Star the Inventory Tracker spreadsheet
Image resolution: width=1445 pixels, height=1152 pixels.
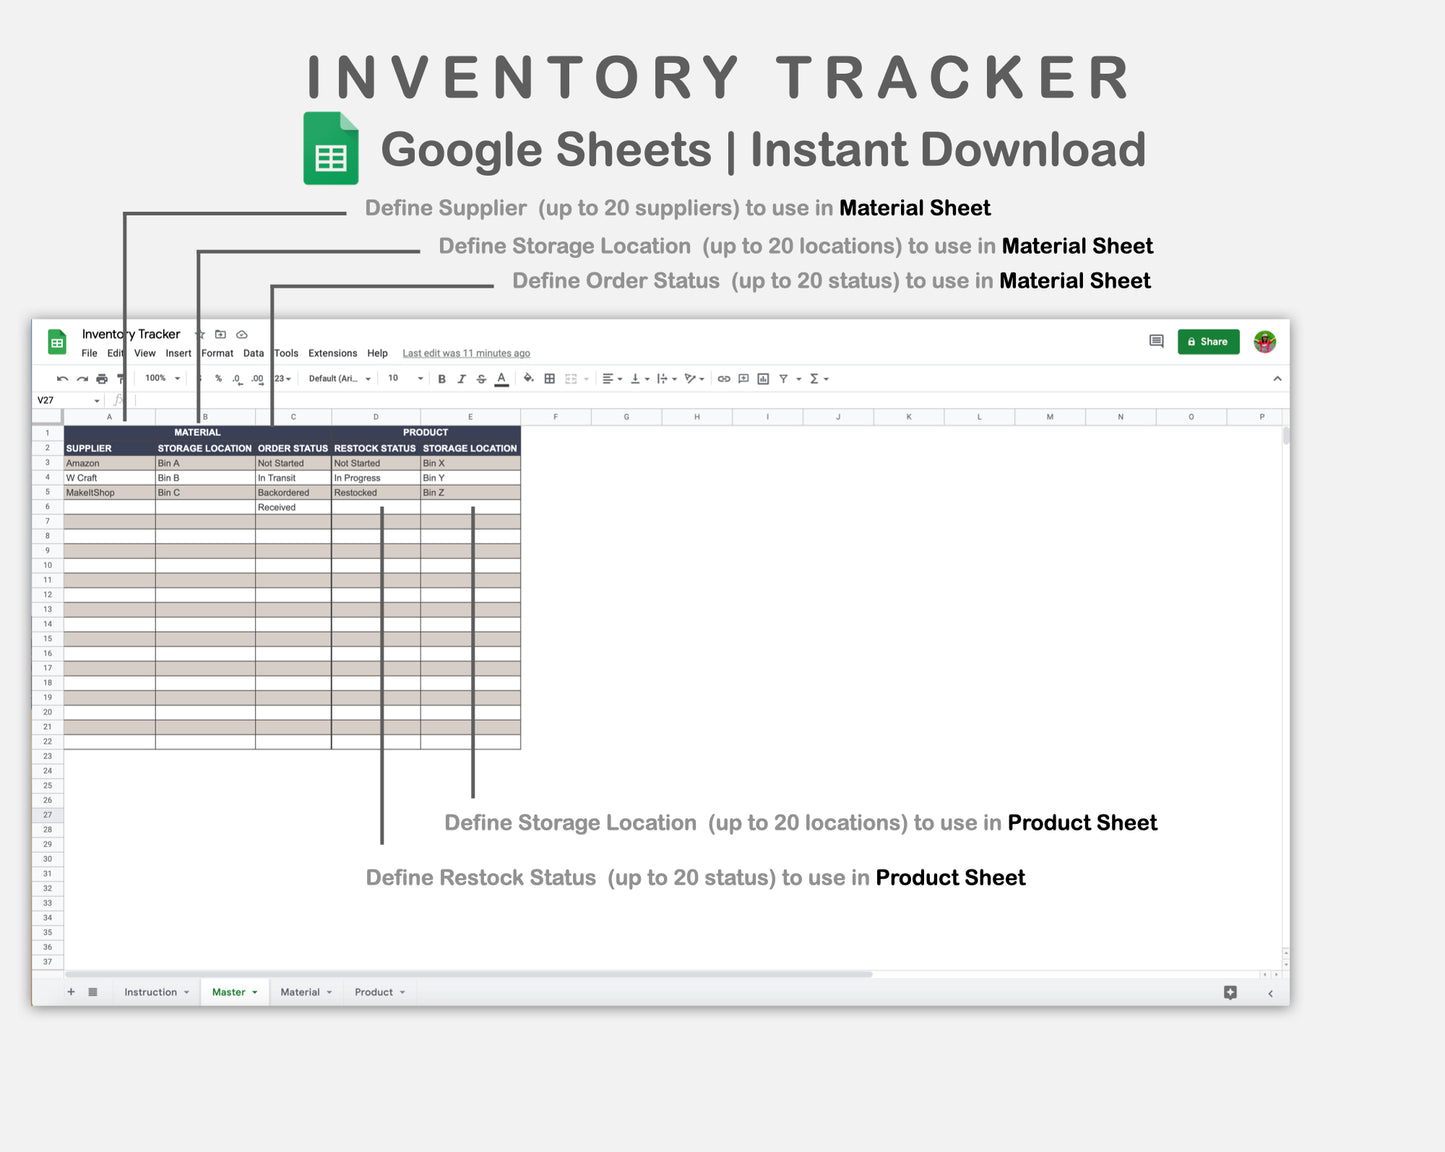[199, 334]
